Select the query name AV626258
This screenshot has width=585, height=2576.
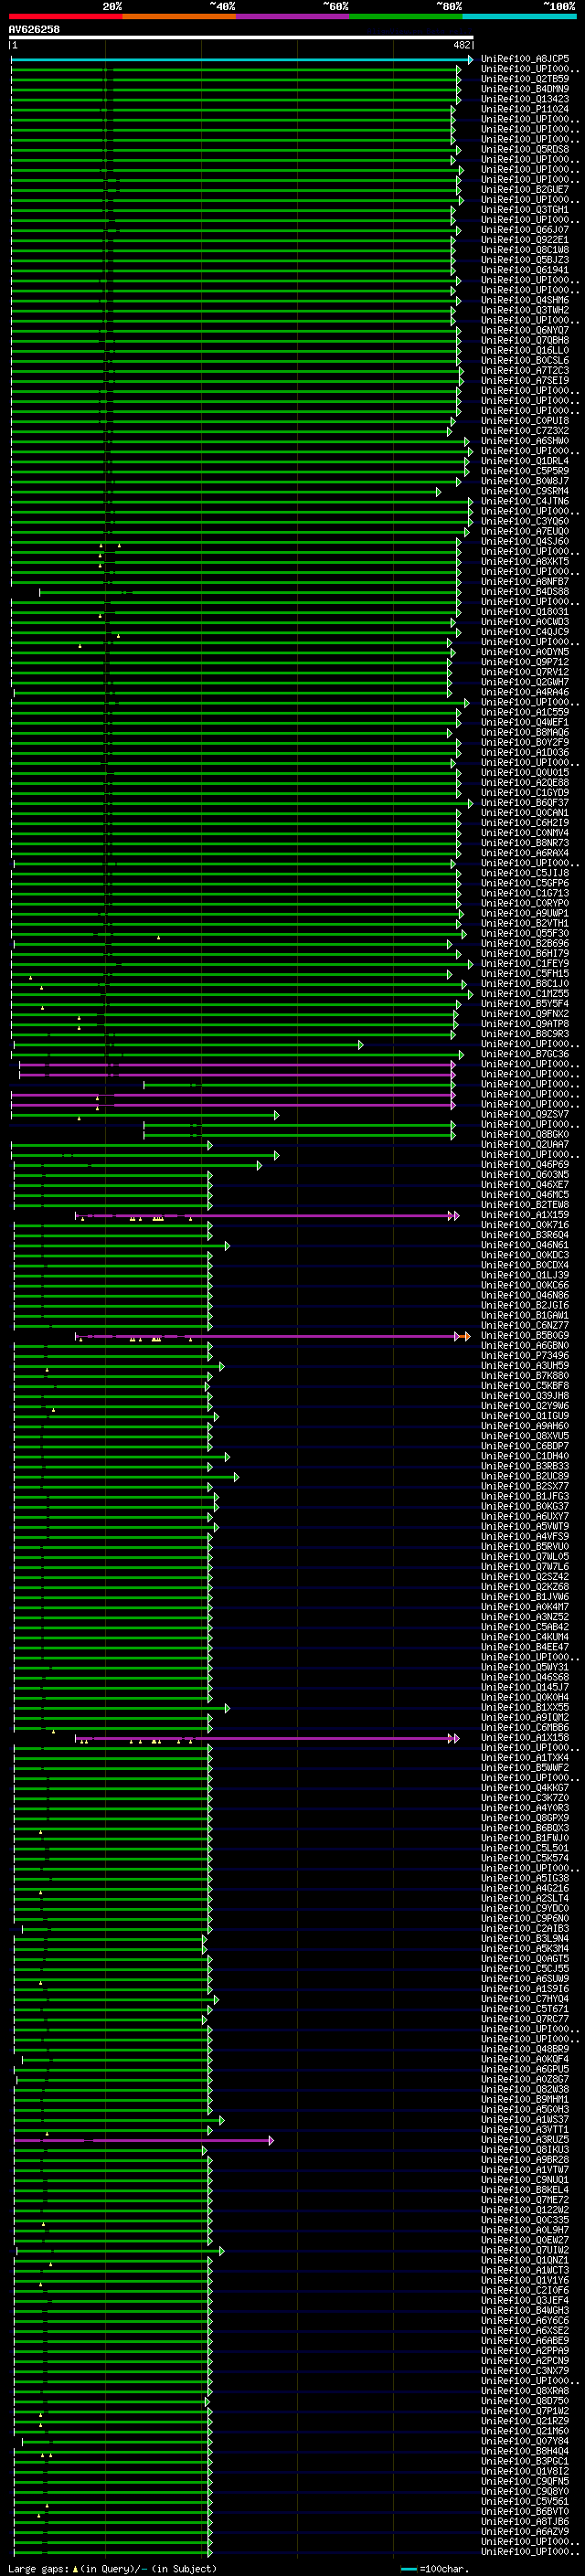pyautogui.click(x=34, y=29)
